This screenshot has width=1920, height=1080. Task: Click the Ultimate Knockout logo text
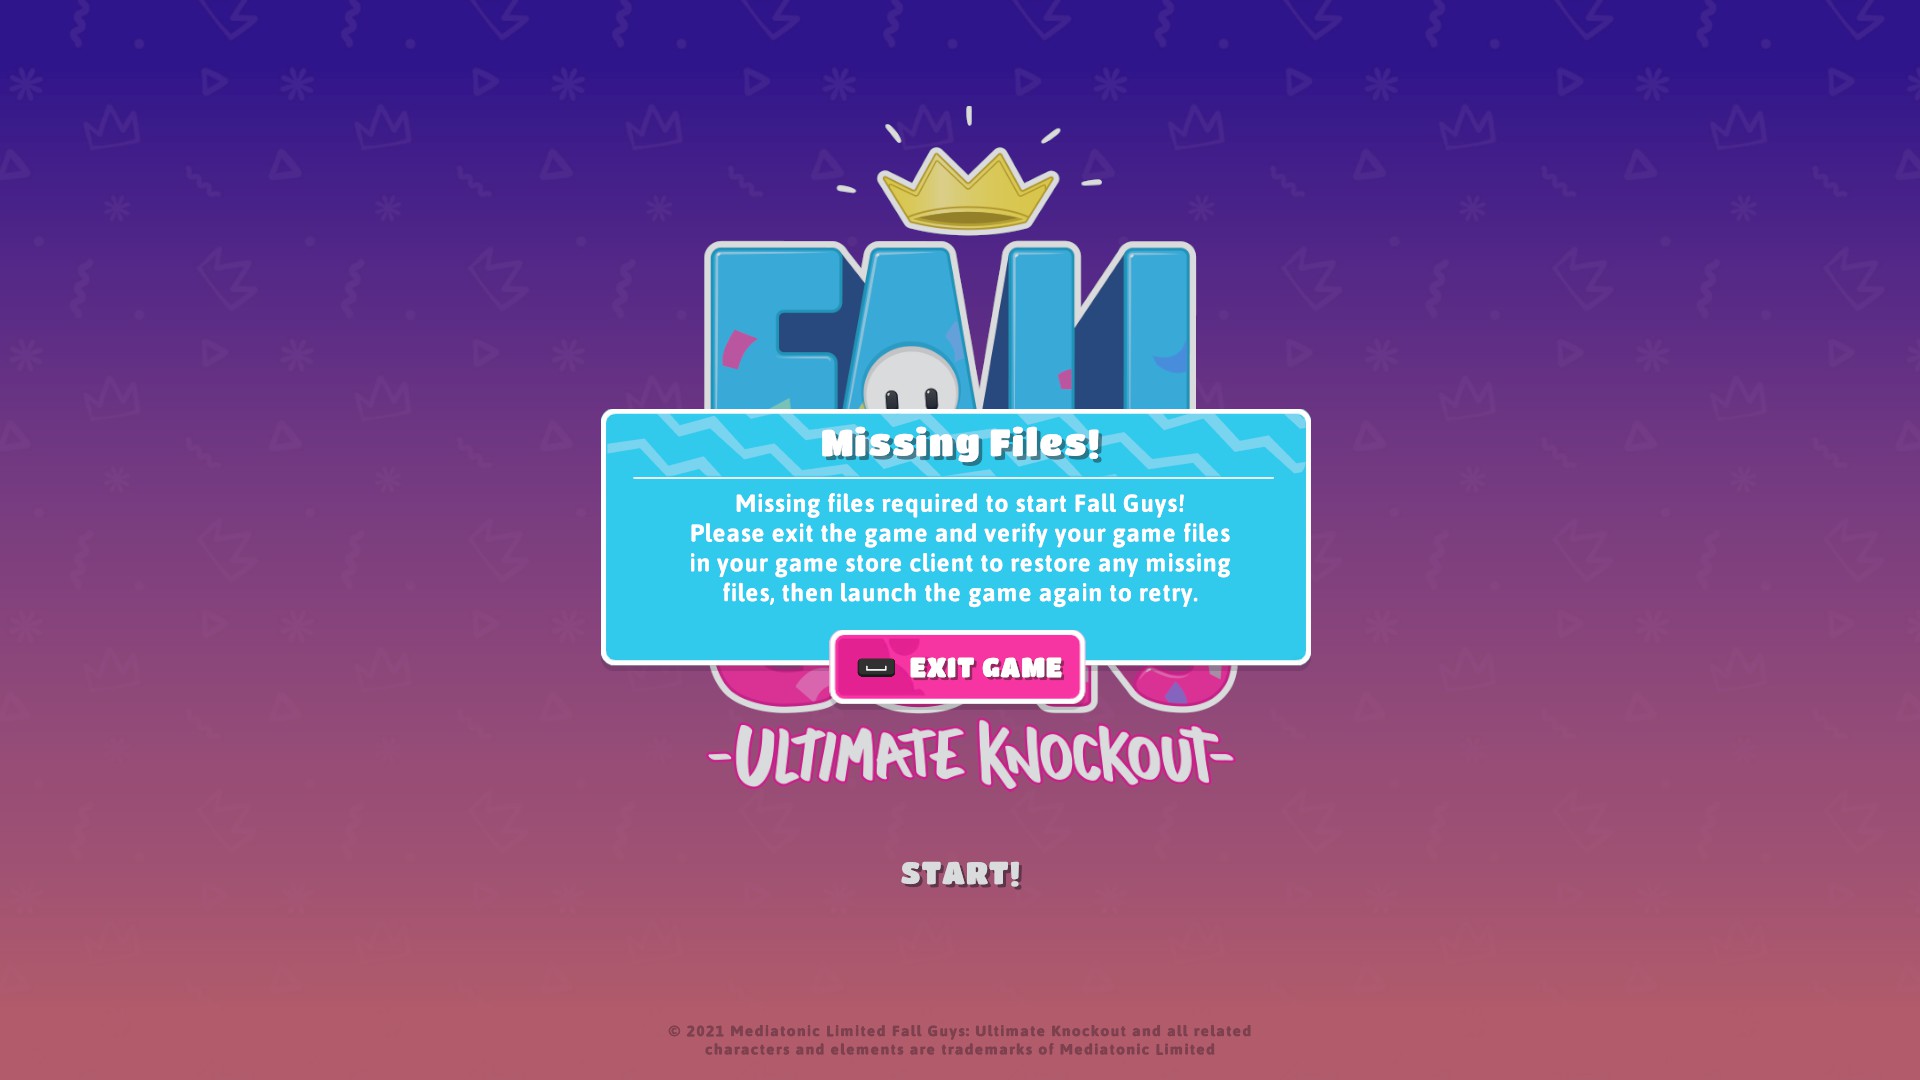point(970,755)
